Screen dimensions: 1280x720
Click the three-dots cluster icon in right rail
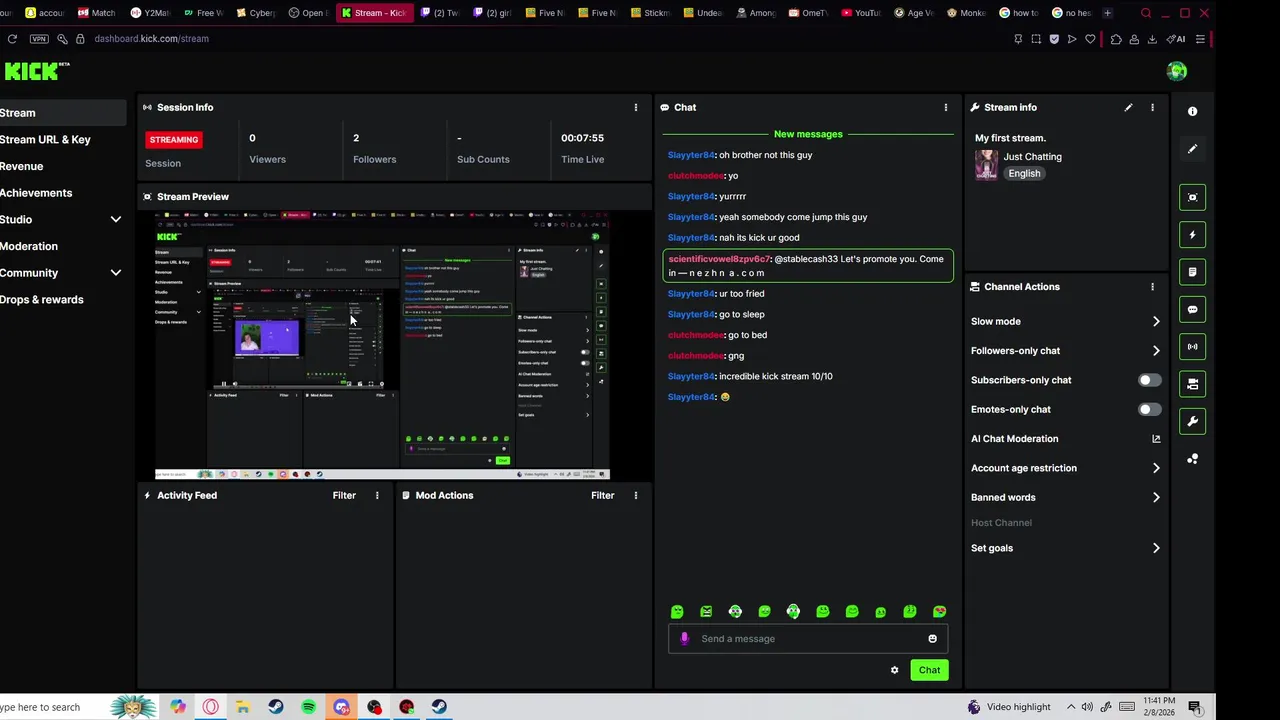pyautogui.click(x=1192, y=459)
